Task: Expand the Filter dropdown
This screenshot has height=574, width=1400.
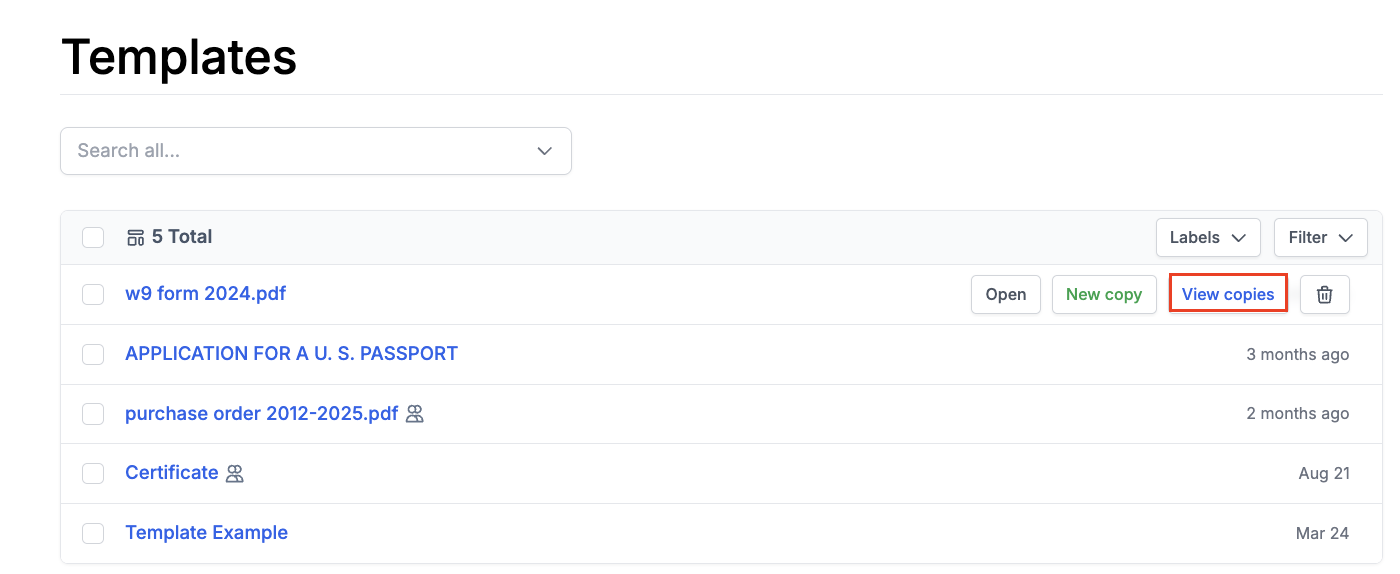Action: 1320,238
